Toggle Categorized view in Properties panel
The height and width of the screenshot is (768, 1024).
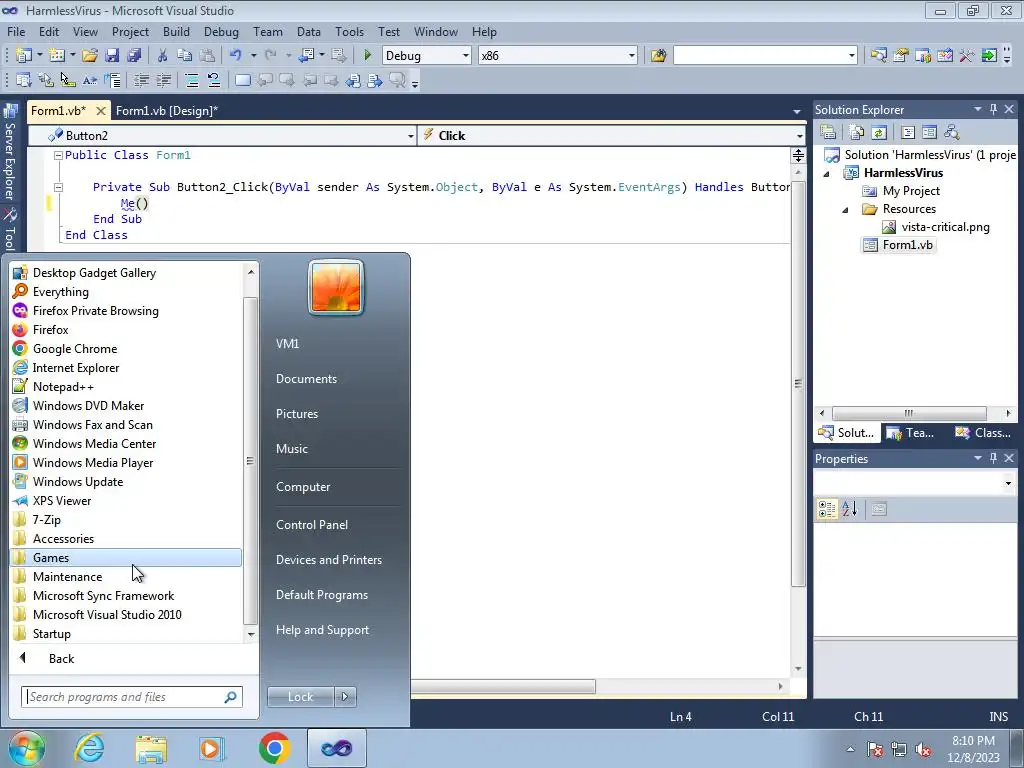point(827,509)
